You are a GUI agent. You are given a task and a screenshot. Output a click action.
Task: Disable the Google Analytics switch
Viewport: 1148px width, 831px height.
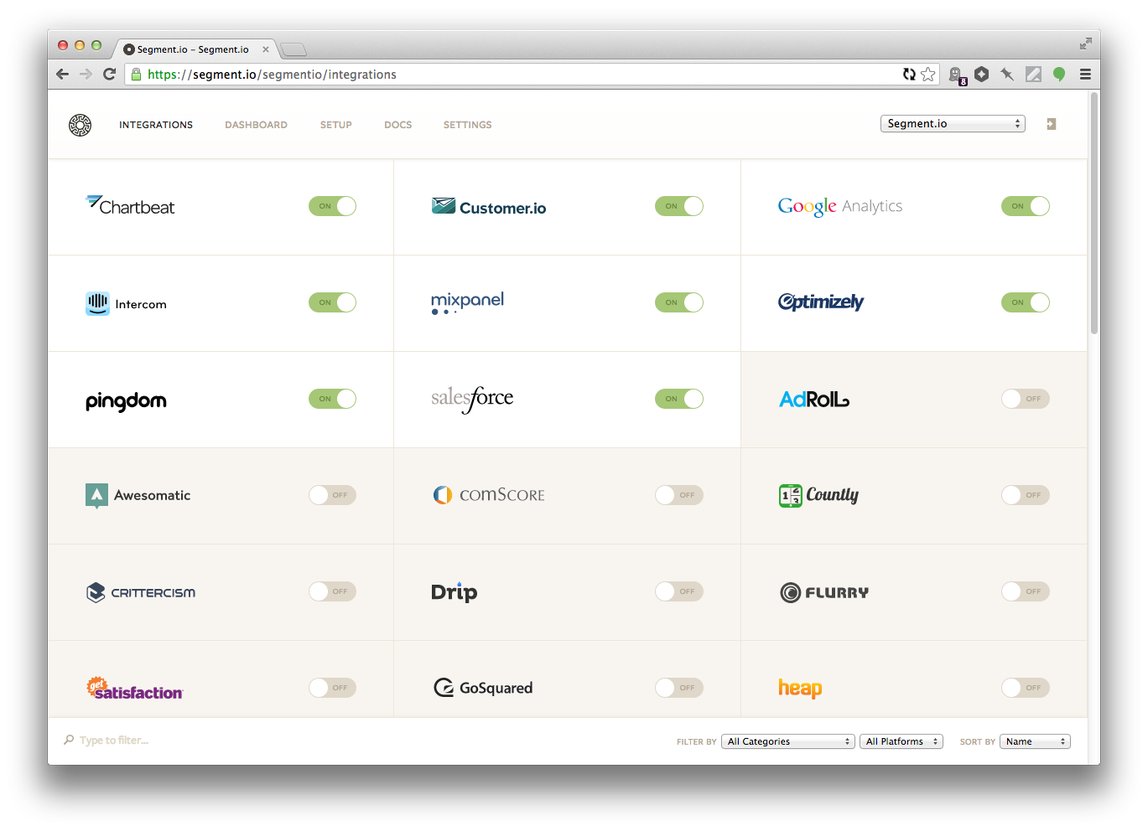[x=1025, y=206]
